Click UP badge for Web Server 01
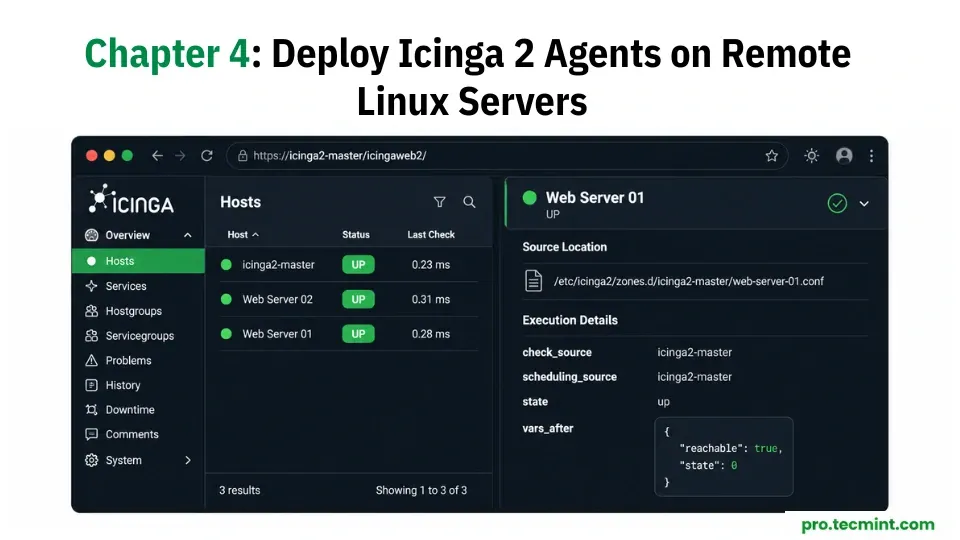 tap(358, 334)
